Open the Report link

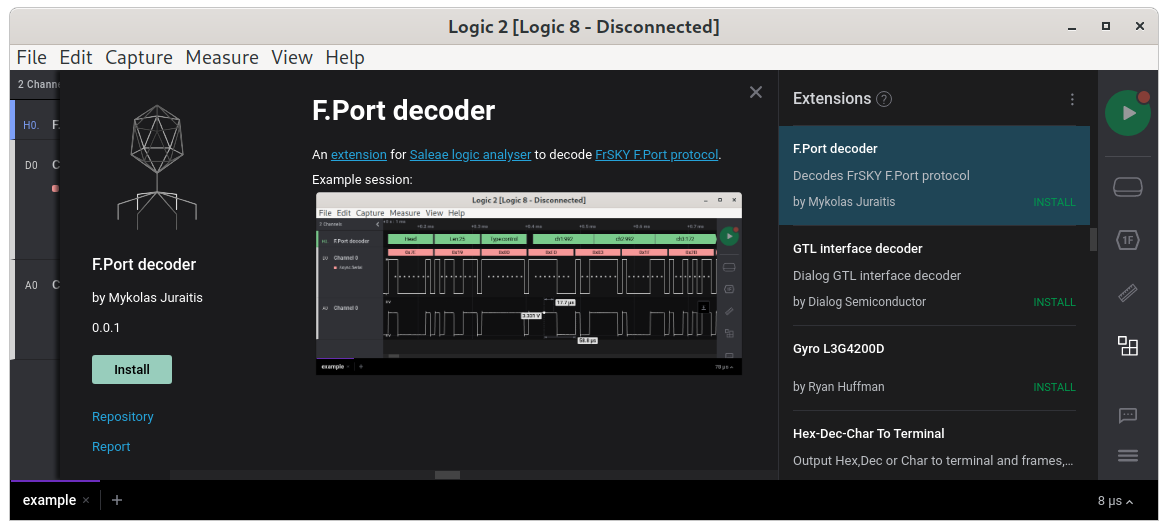[111, 447]
